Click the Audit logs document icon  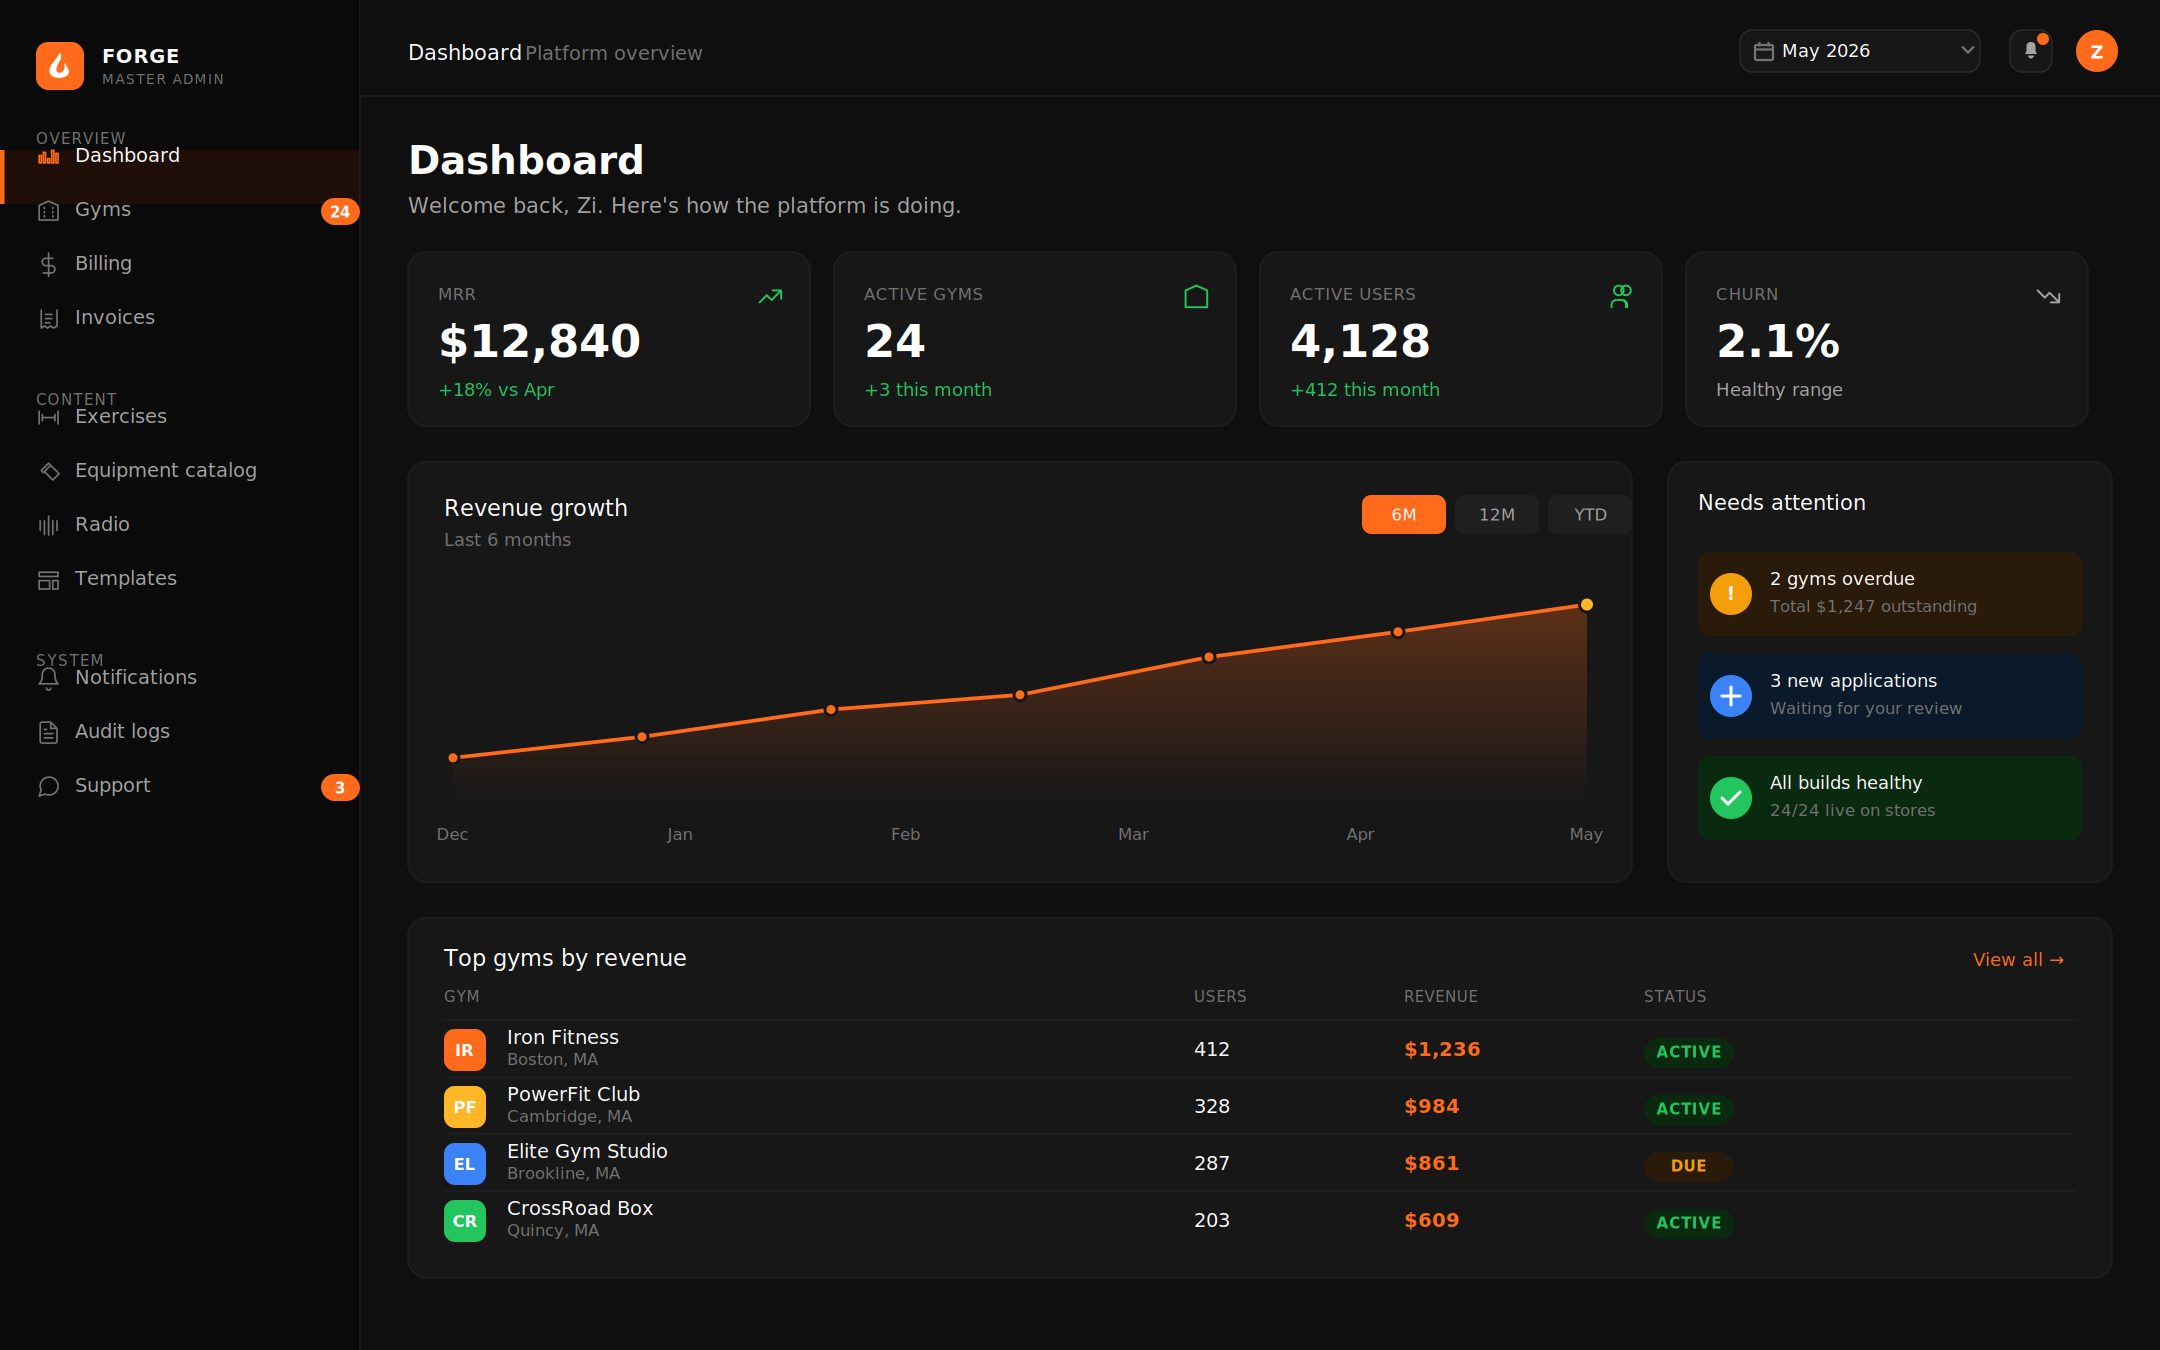click(x=48, y=733)
